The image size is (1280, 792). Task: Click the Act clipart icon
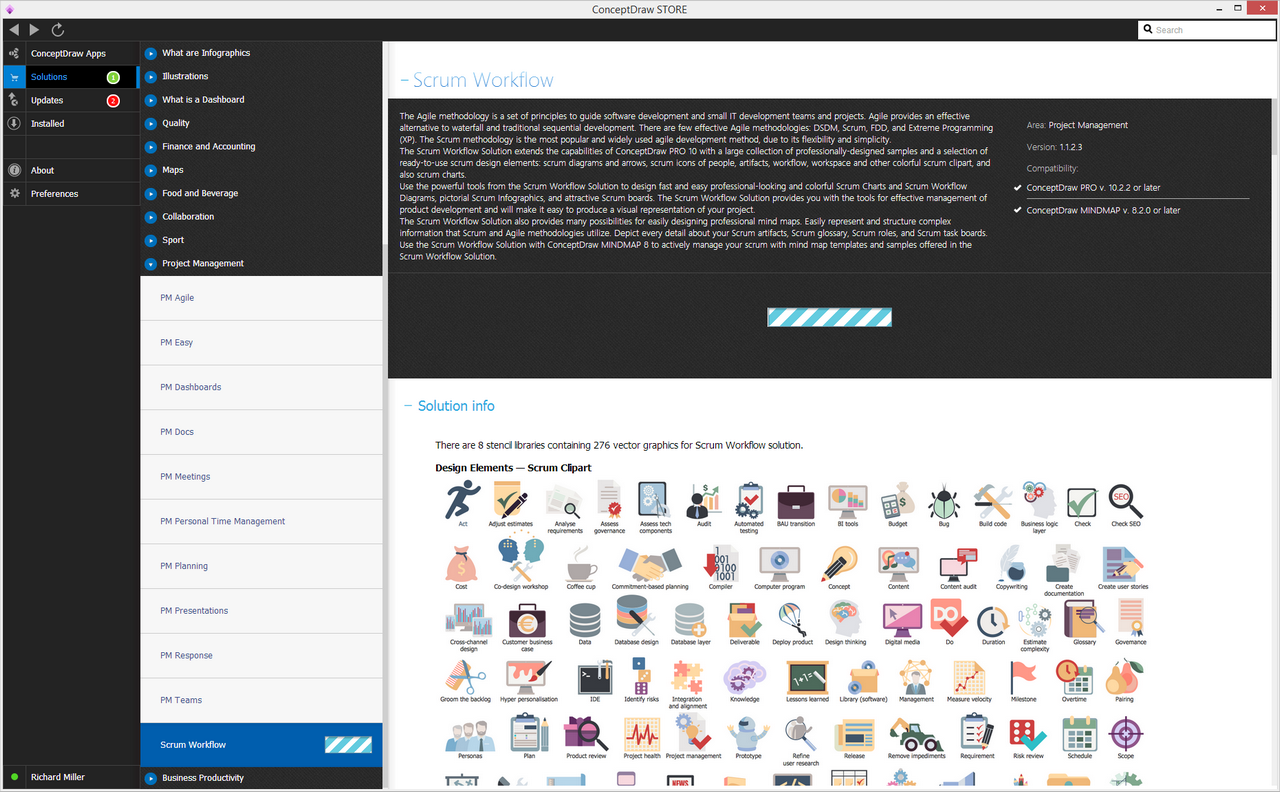point(463,499)
